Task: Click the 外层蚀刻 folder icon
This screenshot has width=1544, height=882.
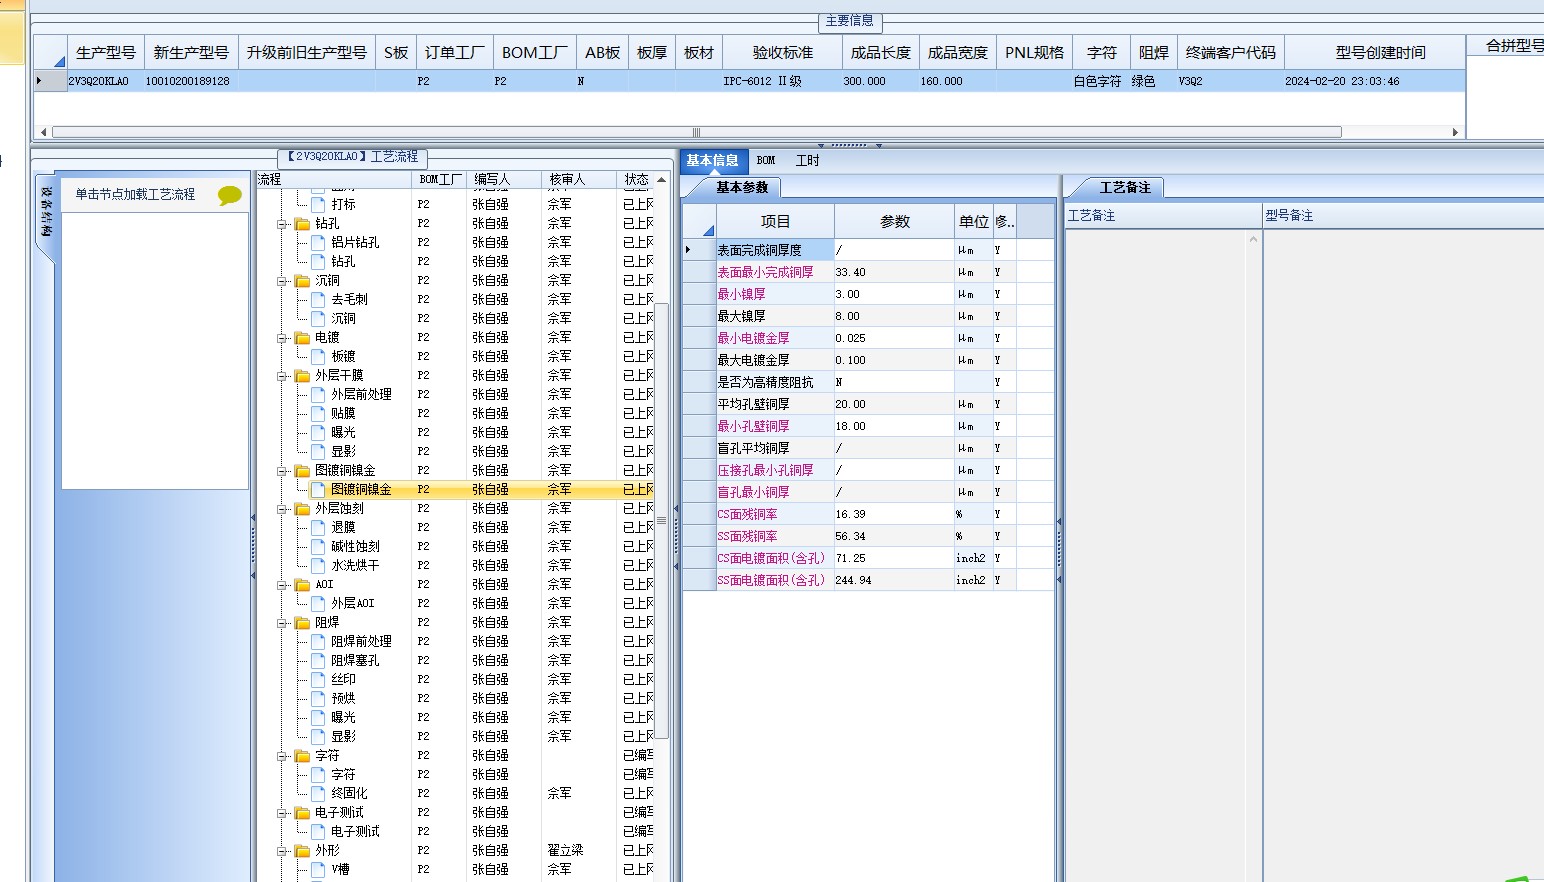Action: pyautogui.click(x=303, y=509)
